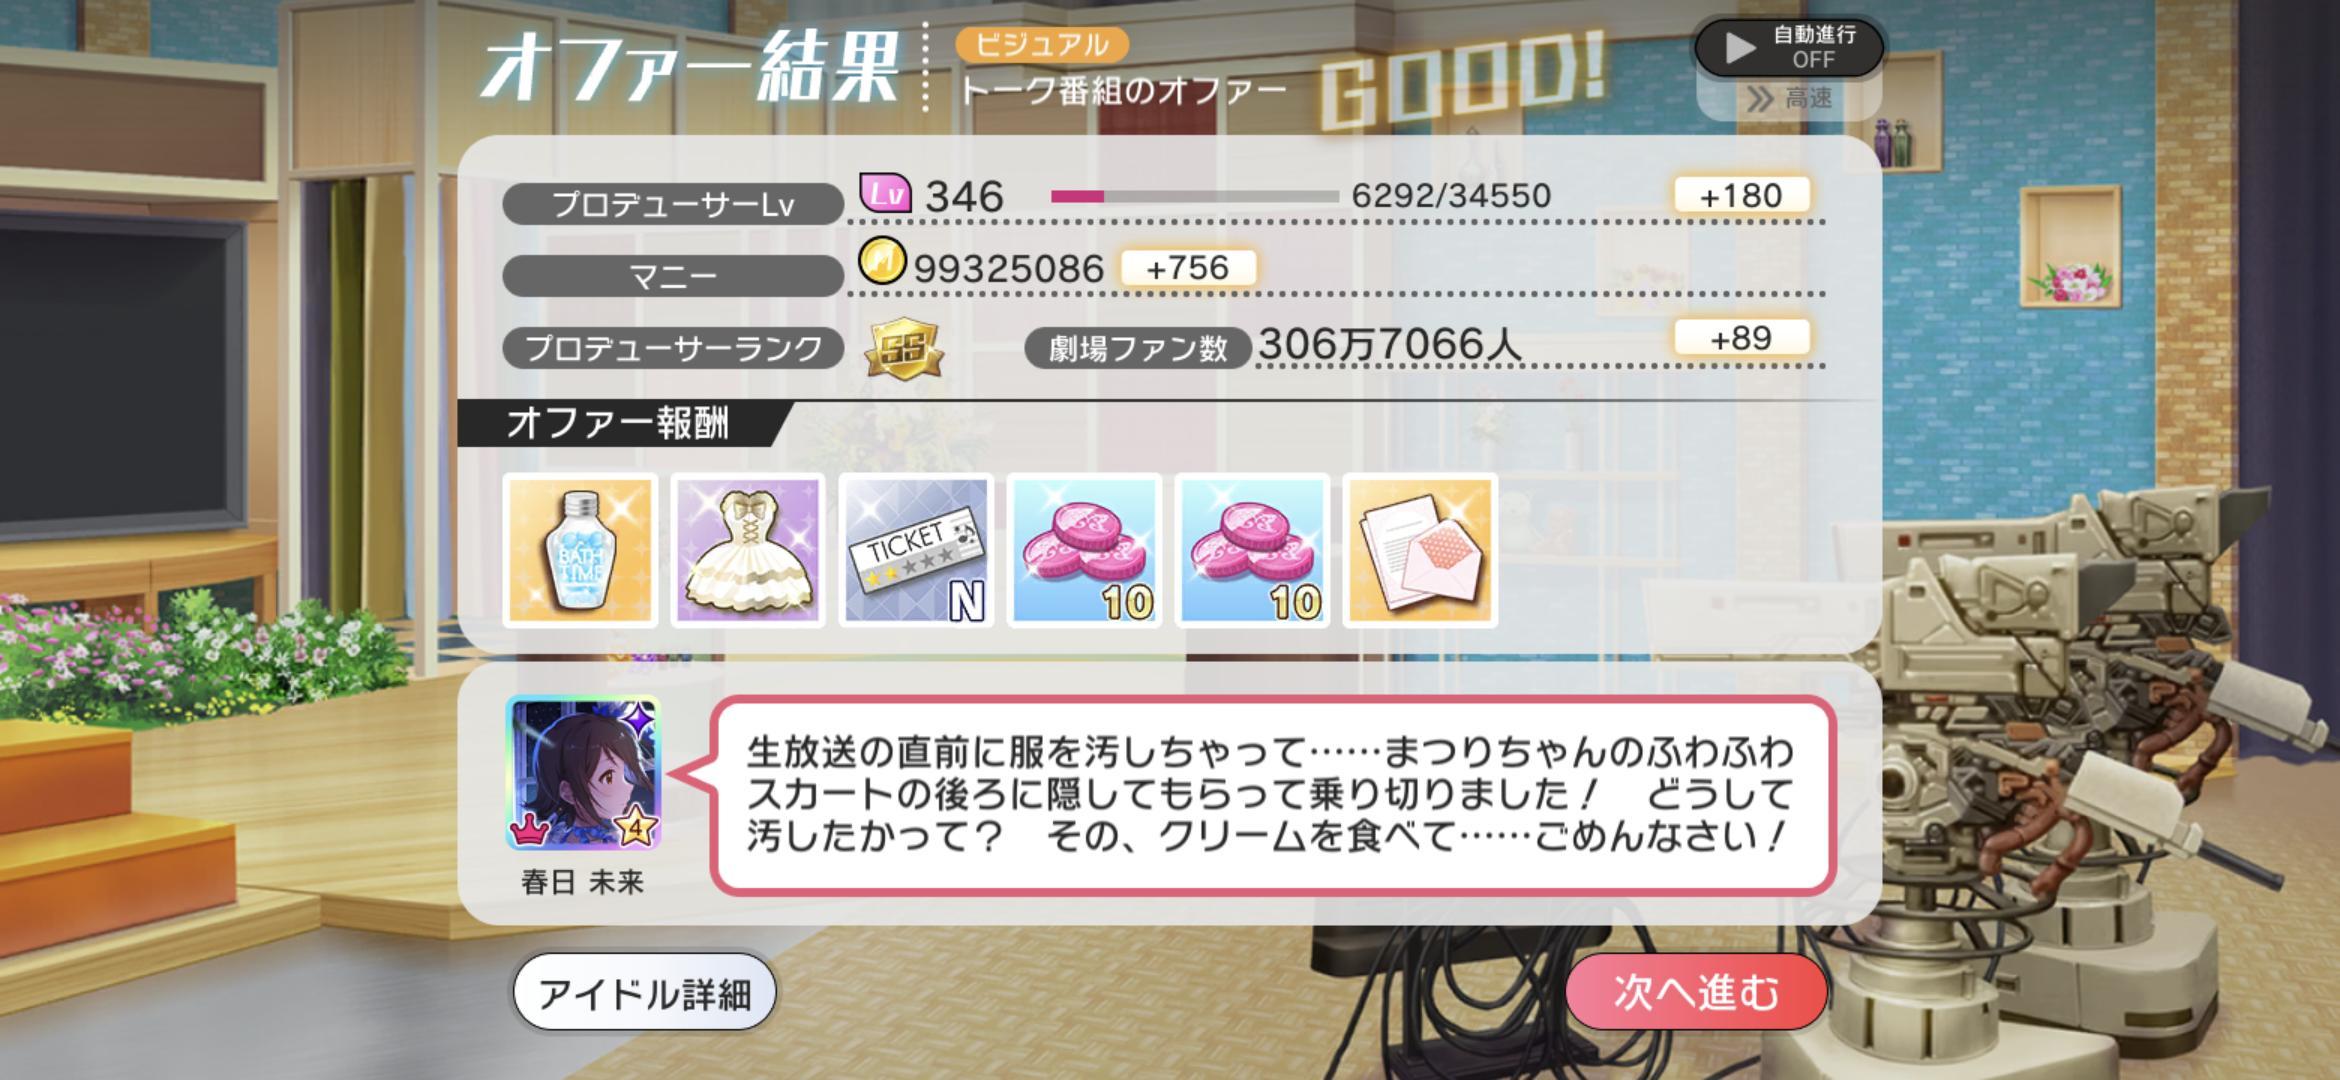Tap the SS producer rank badge
Image resolution: width=2340 pixels, height=1080 pixels.
click(x=904, y=349)
